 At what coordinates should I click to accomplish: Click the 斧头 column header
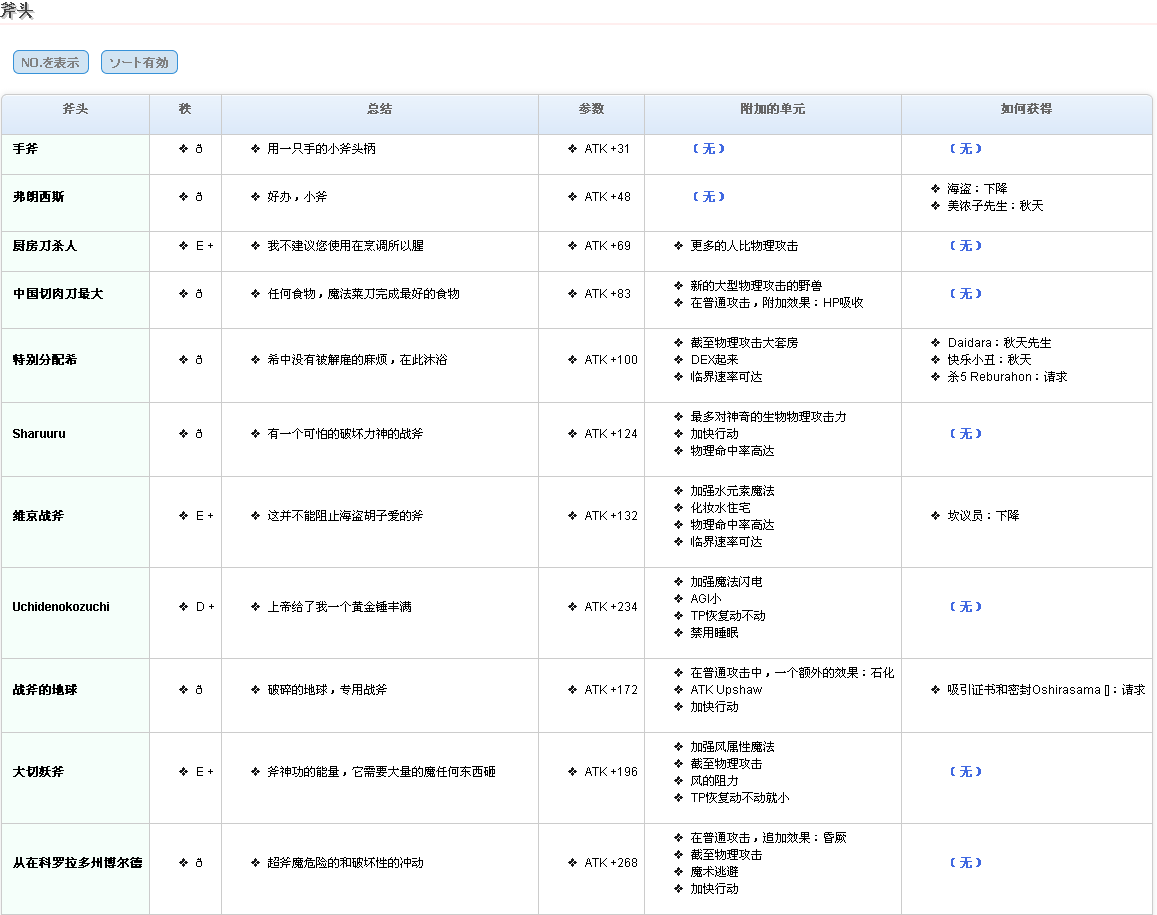point(75,109)
